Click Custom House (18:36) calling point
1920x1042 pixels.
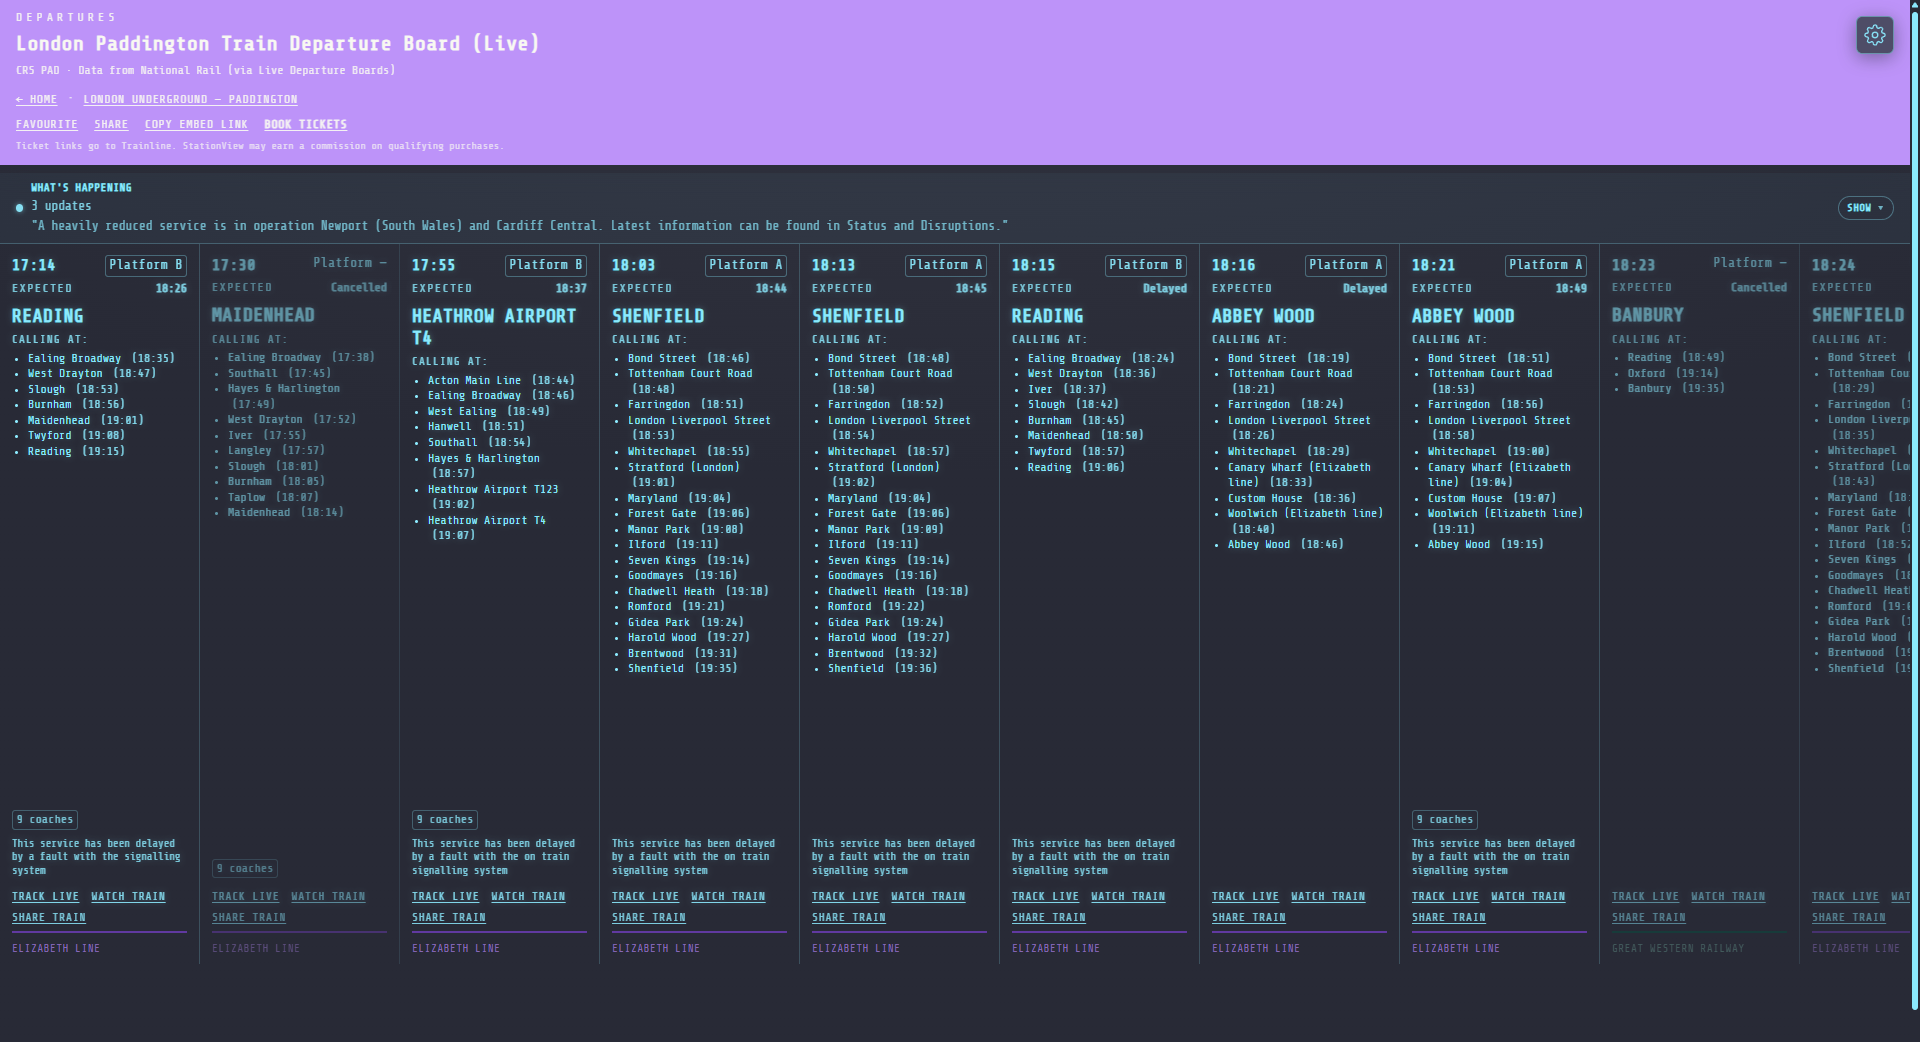pyautogui.click(x=1292, y=498)
